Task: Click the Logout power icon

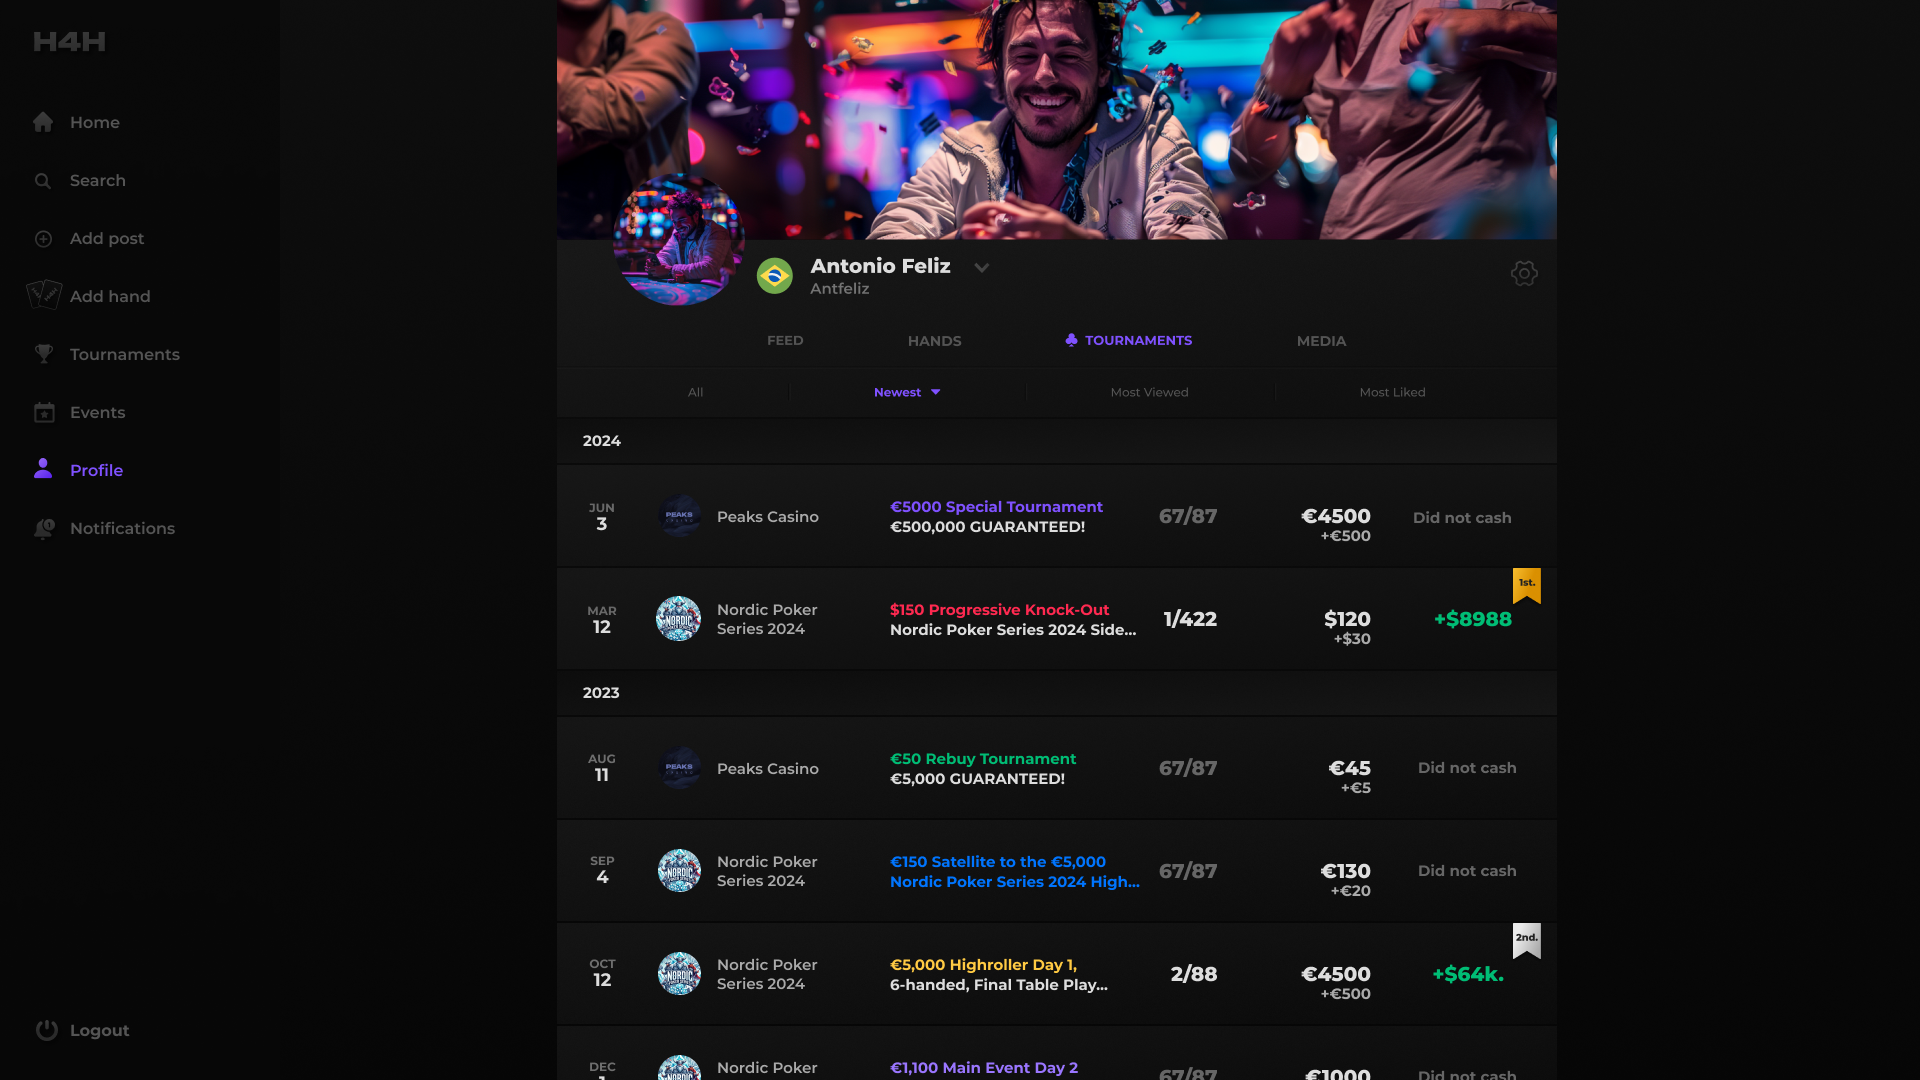Action: (47, 1030)
